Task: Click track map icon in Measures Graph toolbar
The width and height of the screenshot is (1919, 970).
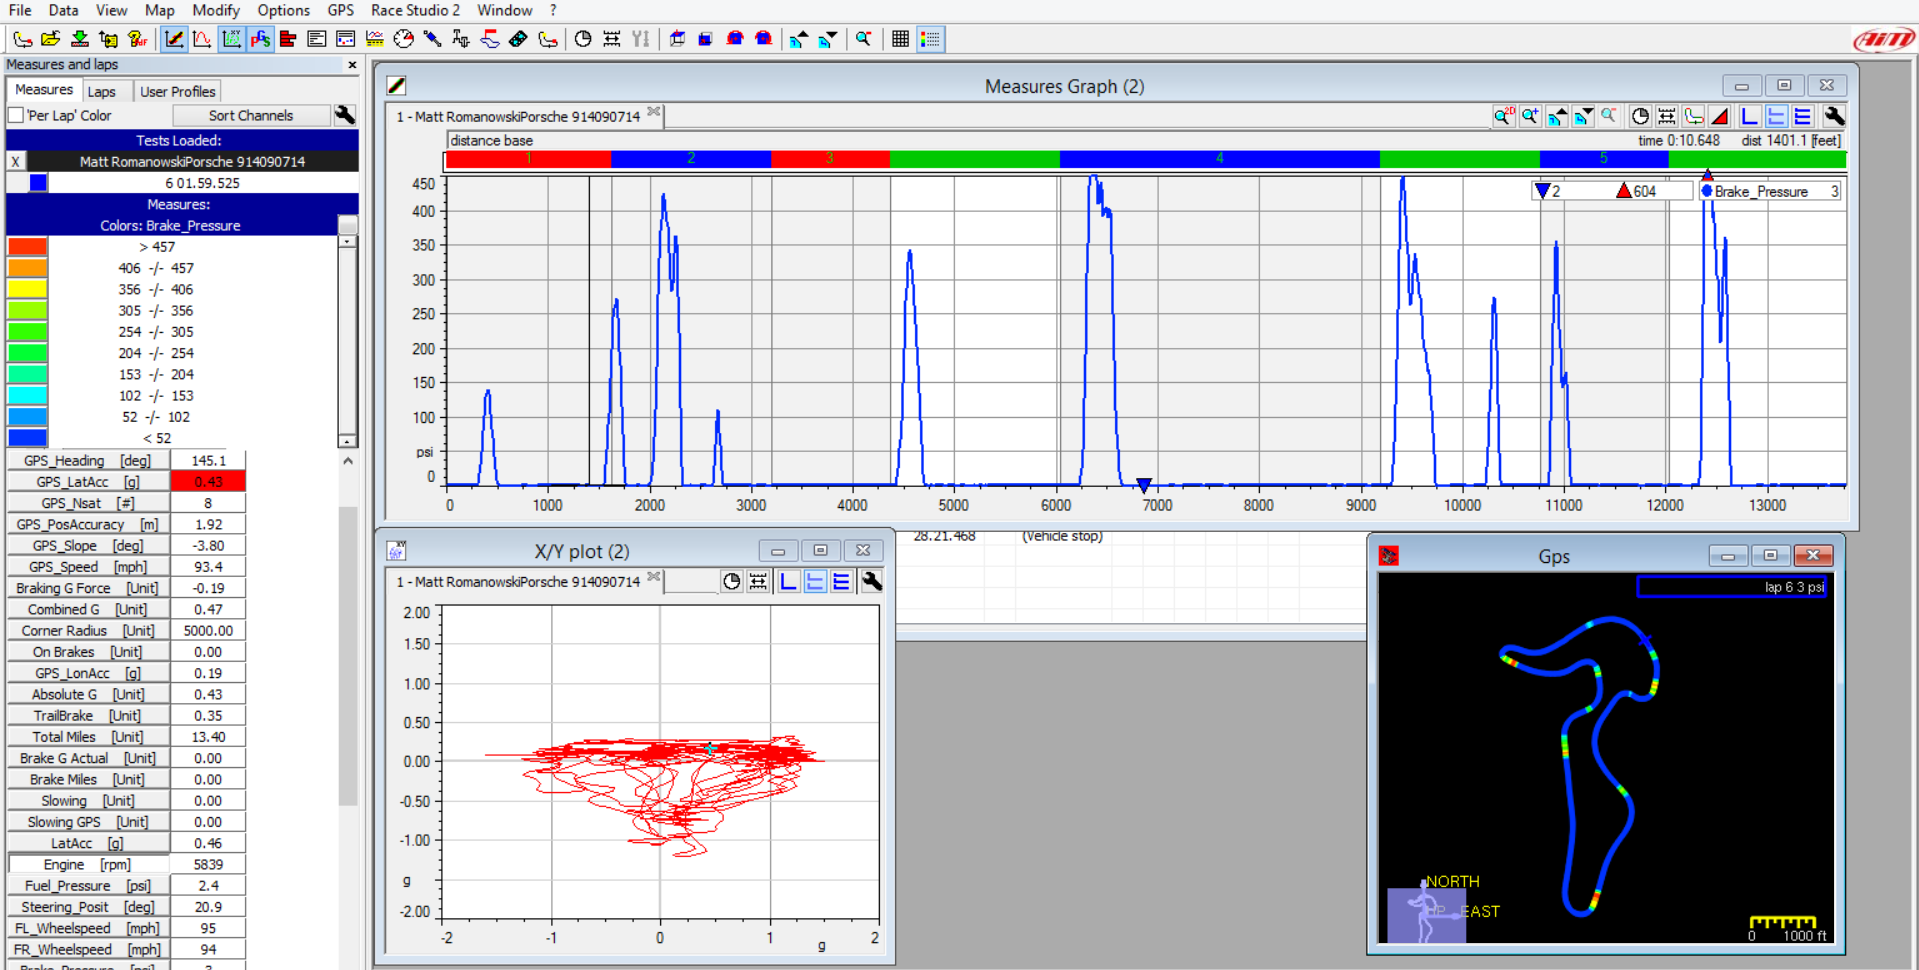Action: pyautogui.click(x=1693, y=117)
